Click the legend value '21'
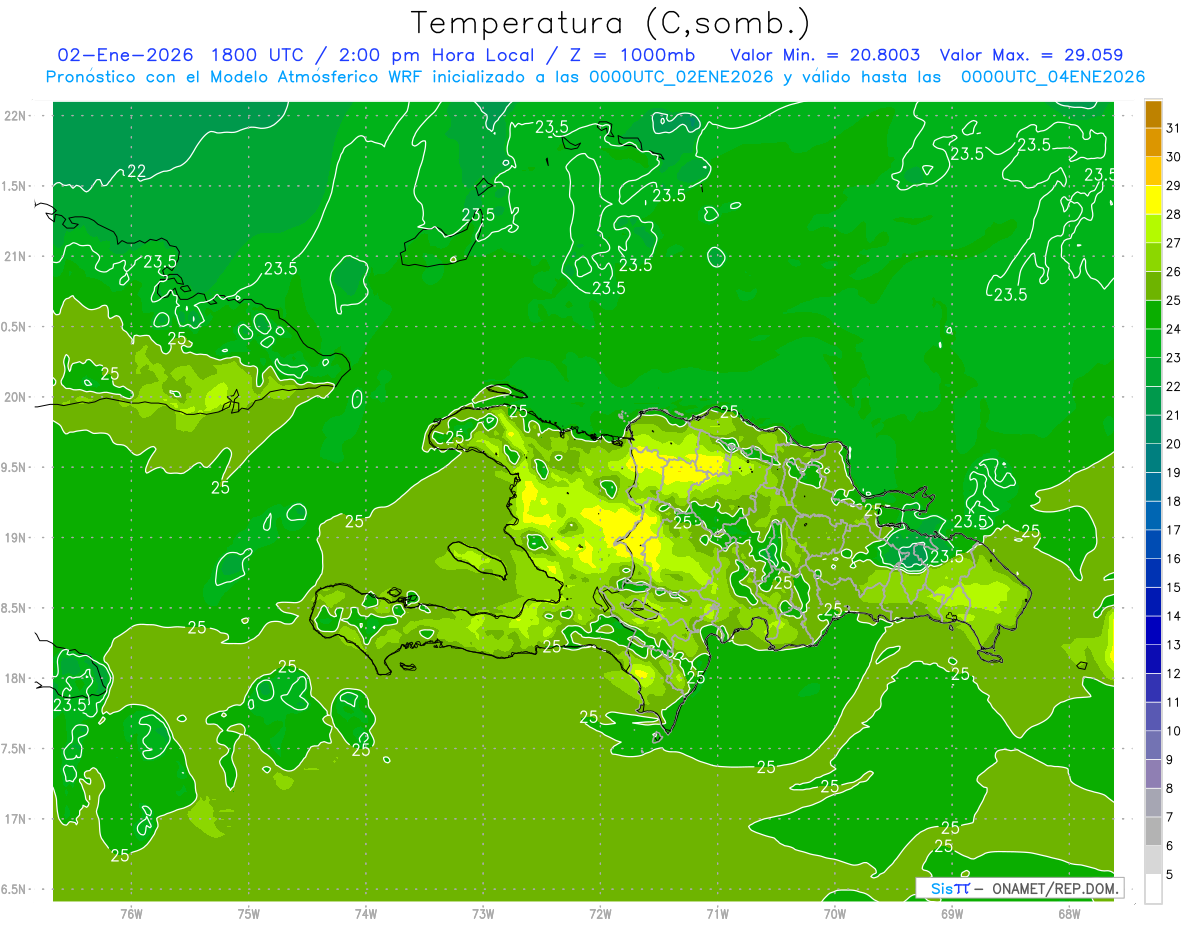This screenshot has height=927, width=1200. click(1173, 415)
